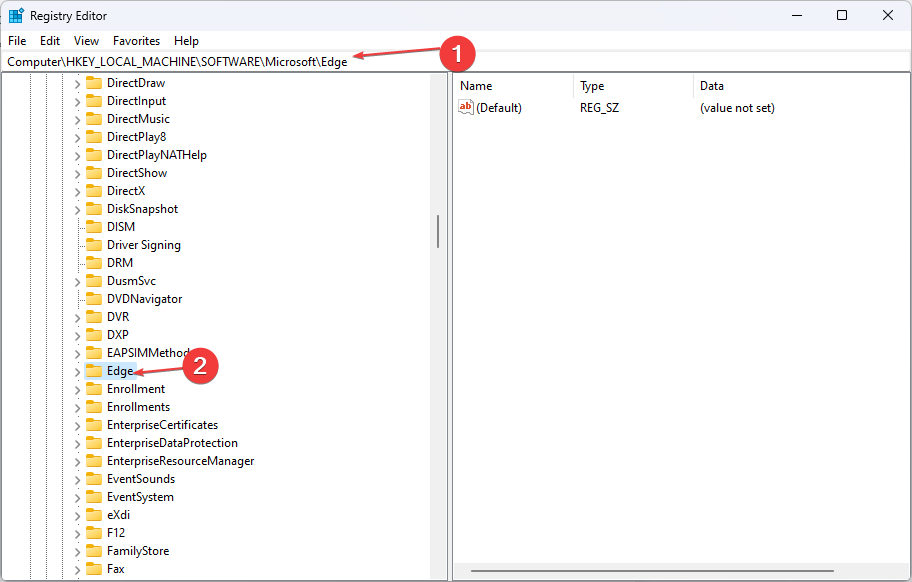Select the DirectShow folder icon

(x=94, y=173)
